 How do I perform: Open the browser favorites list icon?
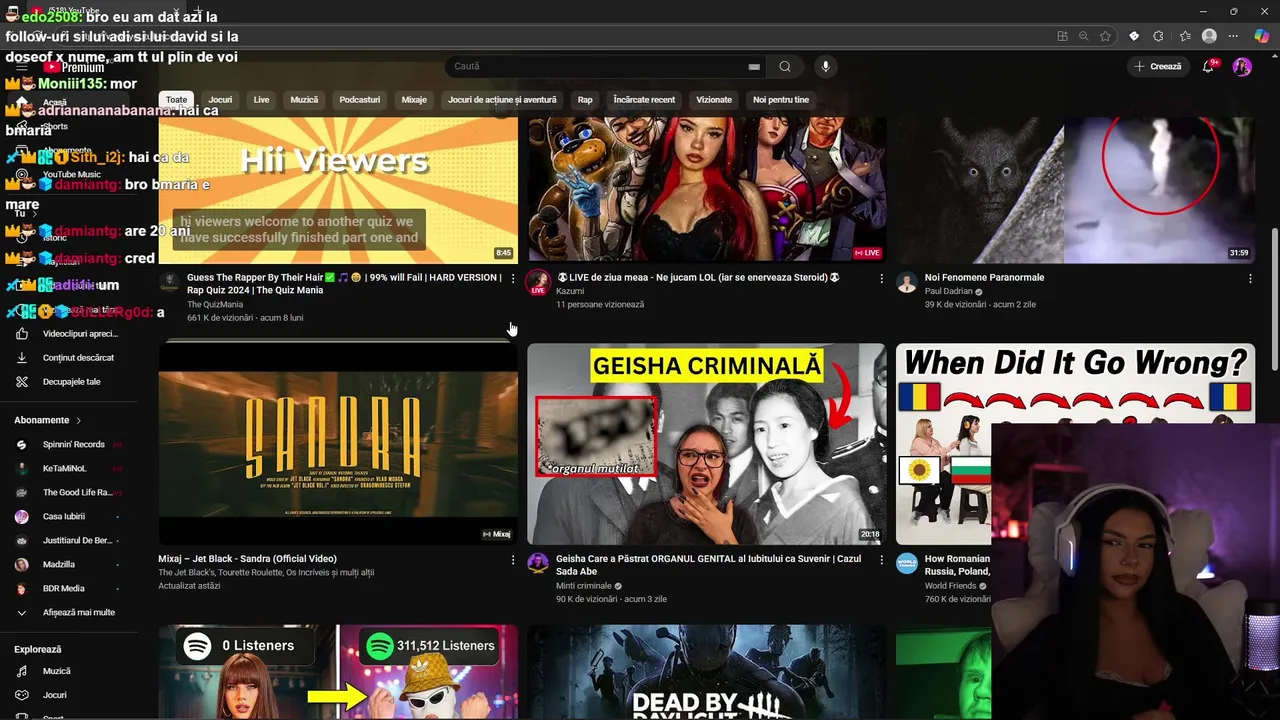(x=1185, y=36)
